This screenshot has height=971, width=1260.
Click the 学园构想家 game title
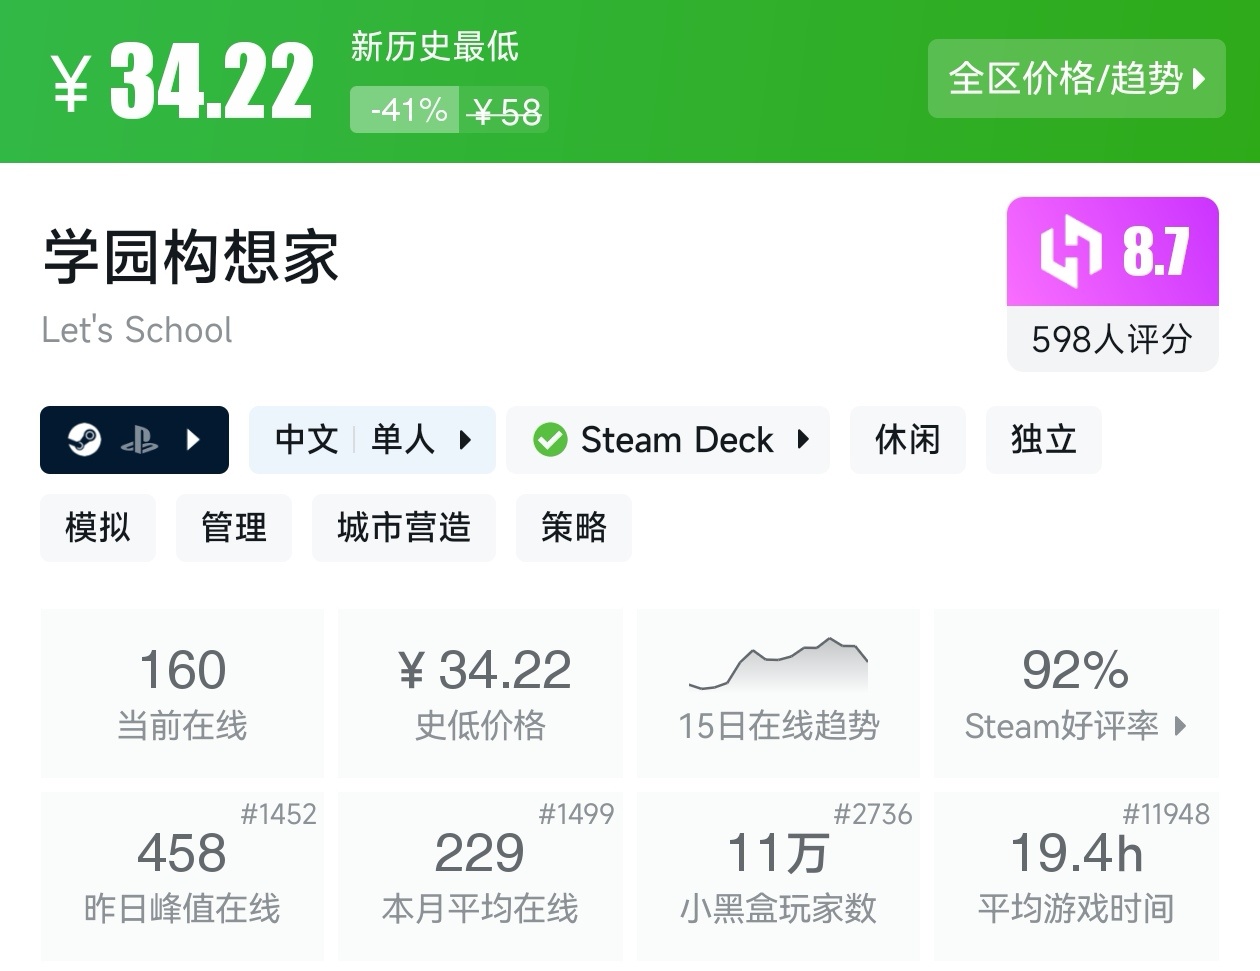tap(191, 256)
